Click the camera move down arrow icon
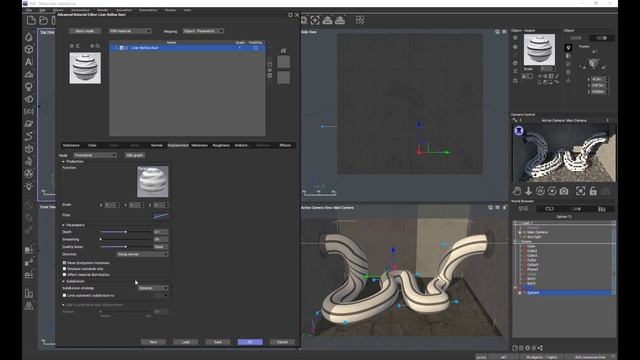This screenshot has height=360, width=640. click(529, 191)
